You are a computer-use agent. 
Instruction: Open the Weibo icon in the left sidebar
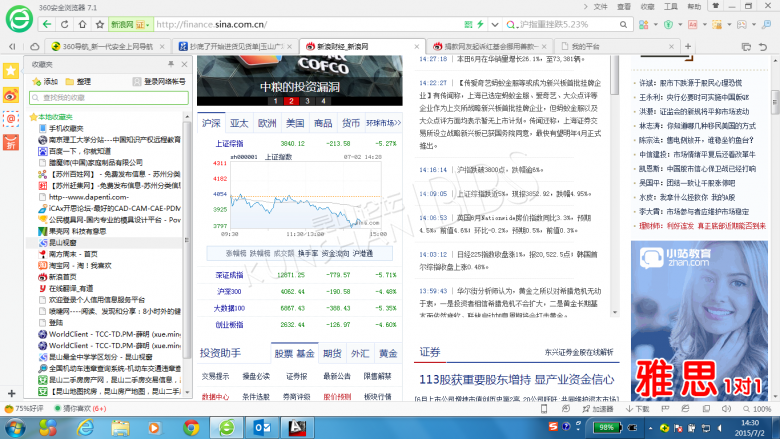coord(10,94)
